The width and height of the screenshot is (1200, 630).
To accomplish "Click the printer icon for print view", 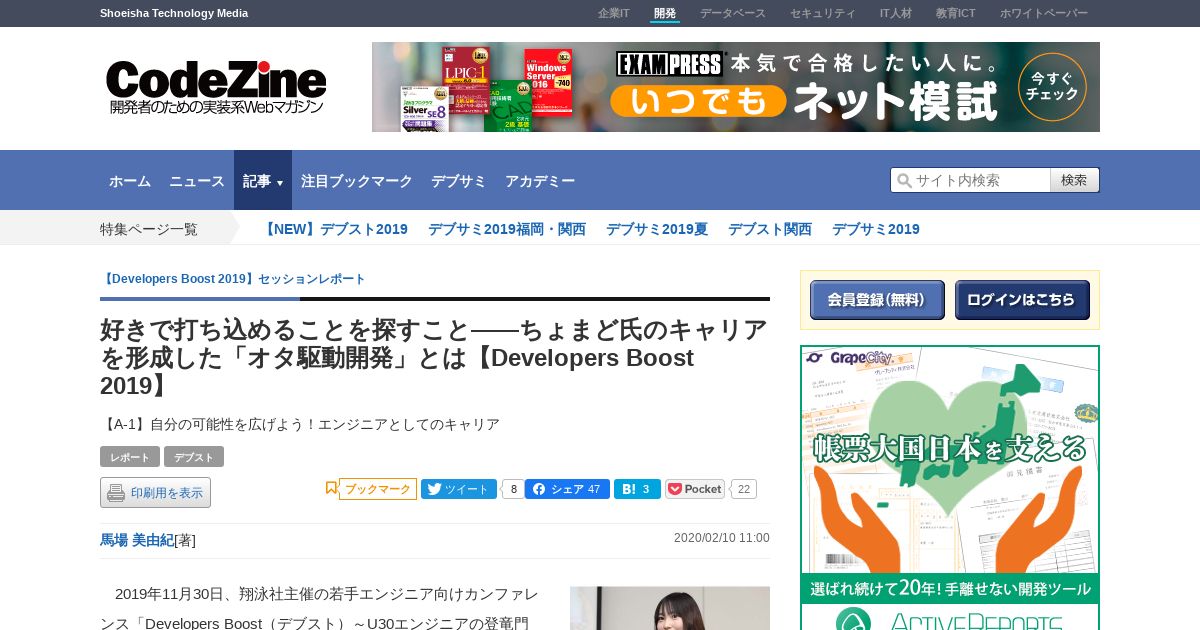I will [x=116, y=493].
